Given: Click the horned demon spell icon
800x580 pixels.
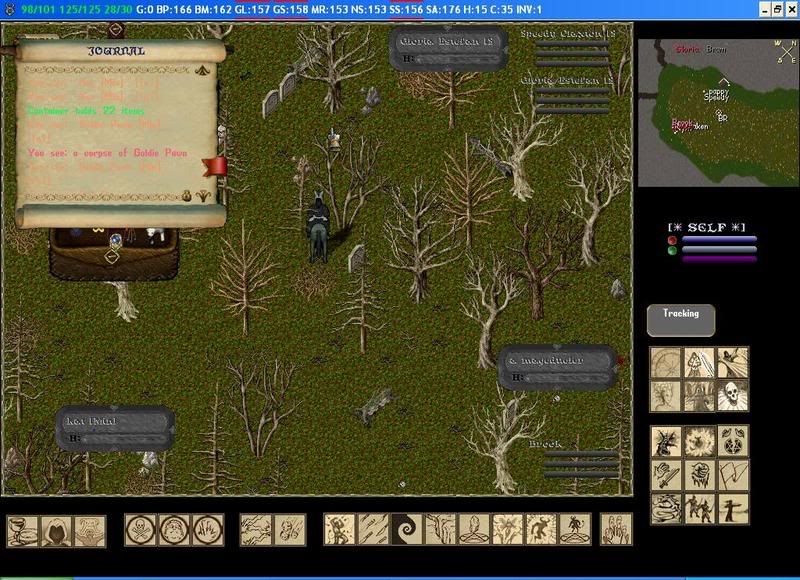Looking at the screenshot, I should pos(541,529).
